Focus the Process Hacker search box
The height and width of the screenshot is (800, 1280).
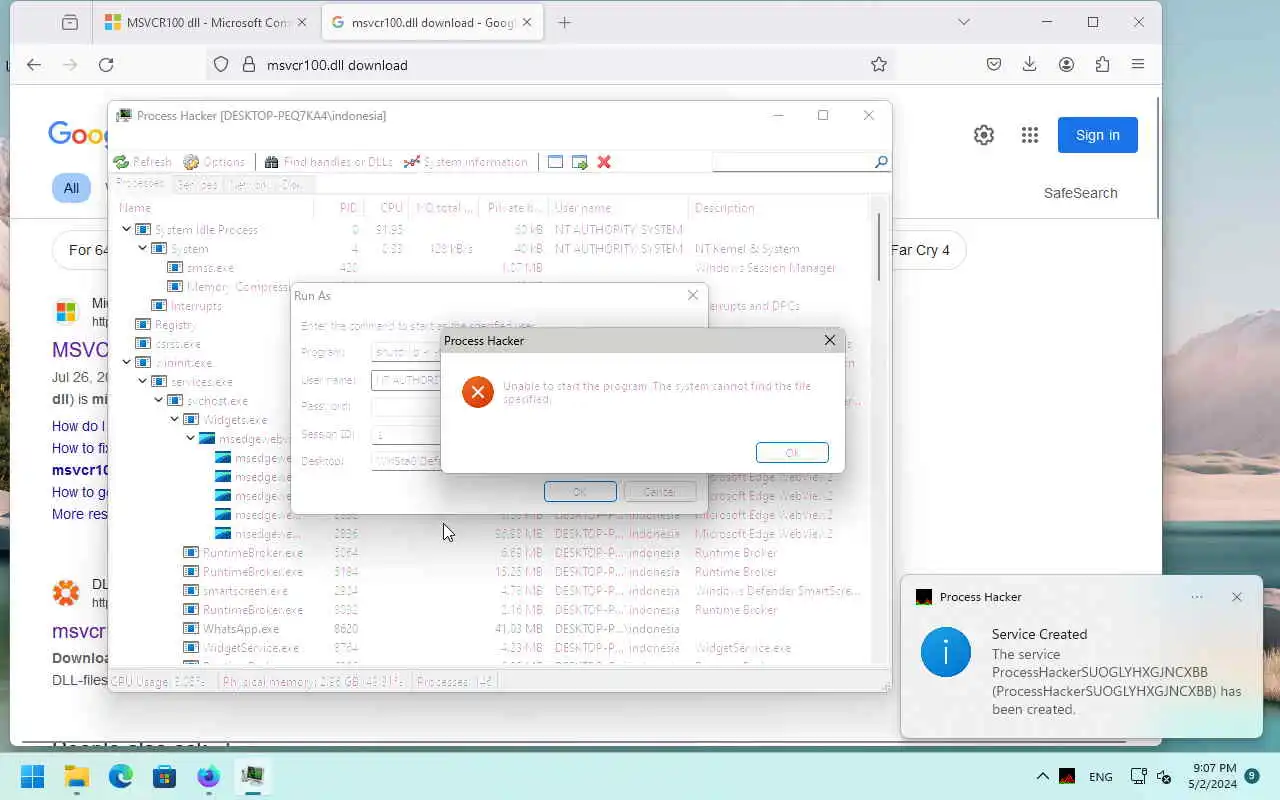793,162
